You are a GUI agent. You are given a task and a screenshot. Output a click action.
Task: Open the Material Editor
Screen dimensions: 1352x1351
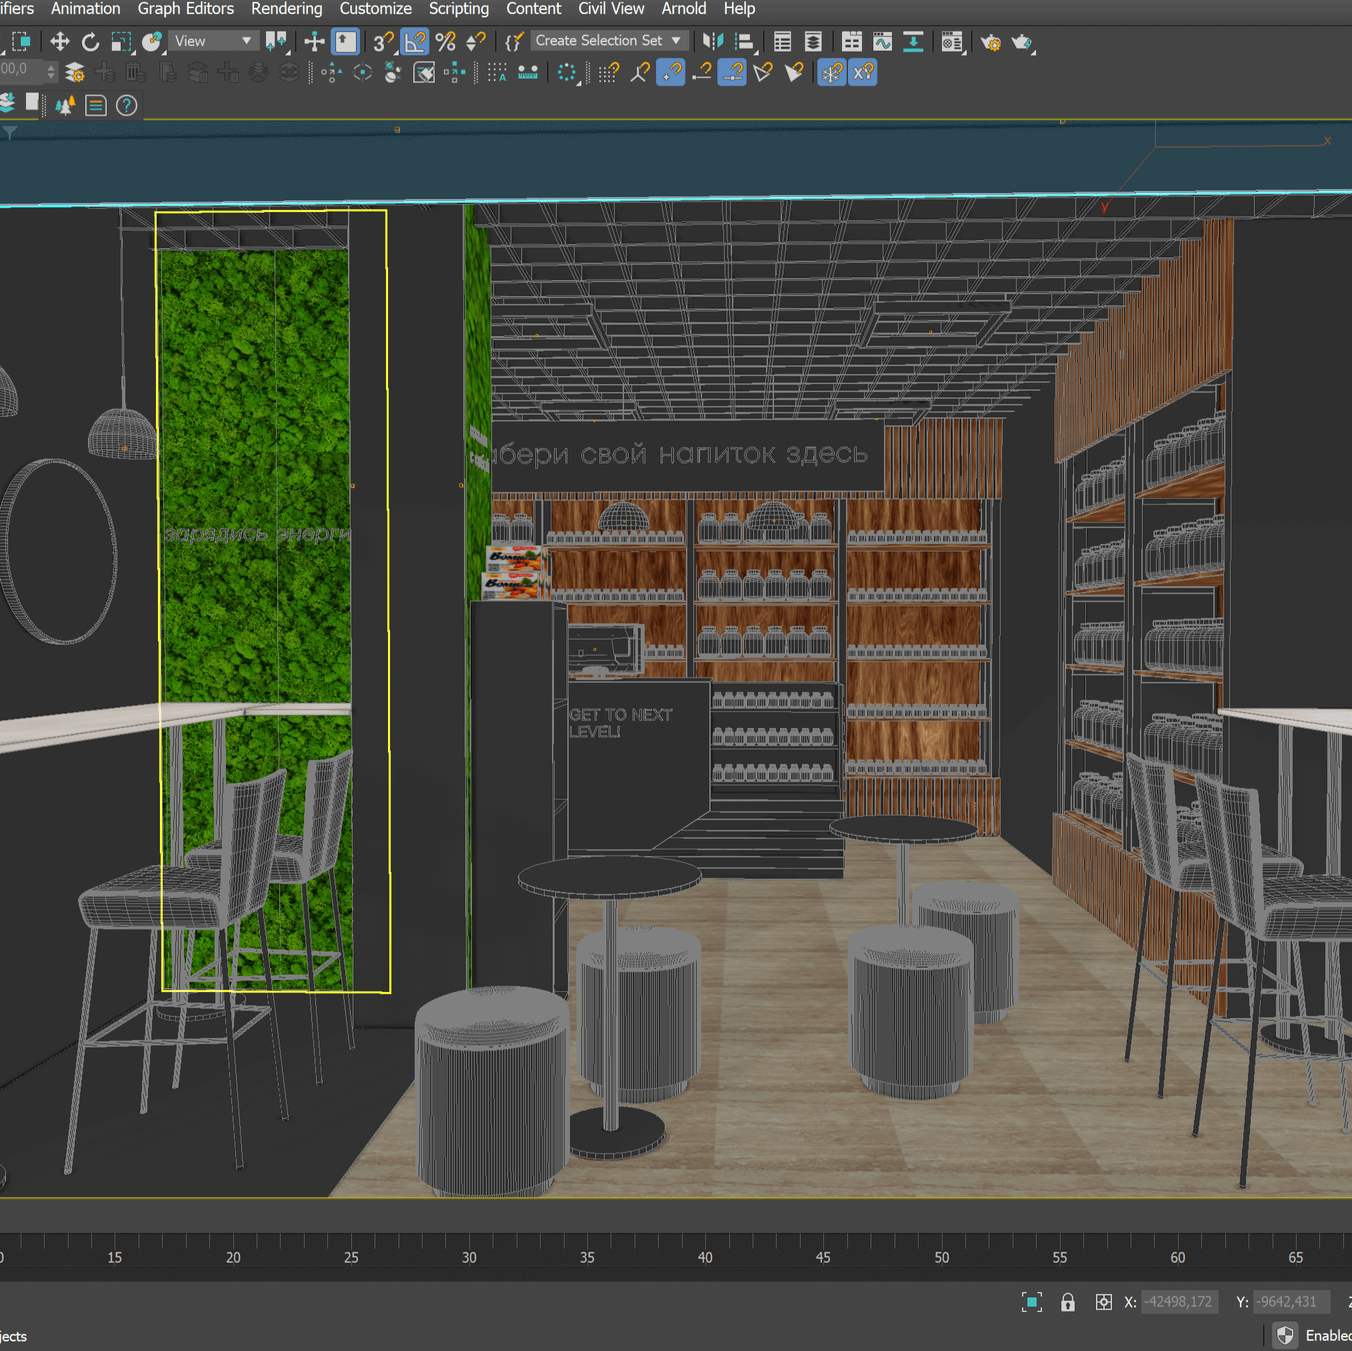click(x=952, y=41)
